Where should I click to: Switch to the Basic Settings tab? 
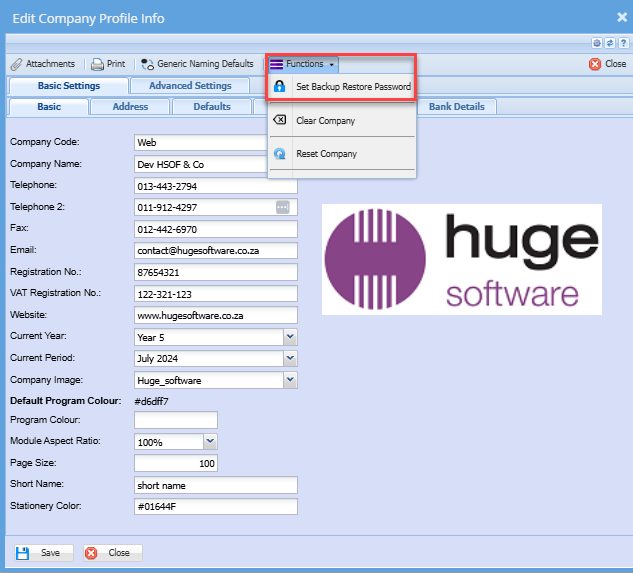(69, 86)
